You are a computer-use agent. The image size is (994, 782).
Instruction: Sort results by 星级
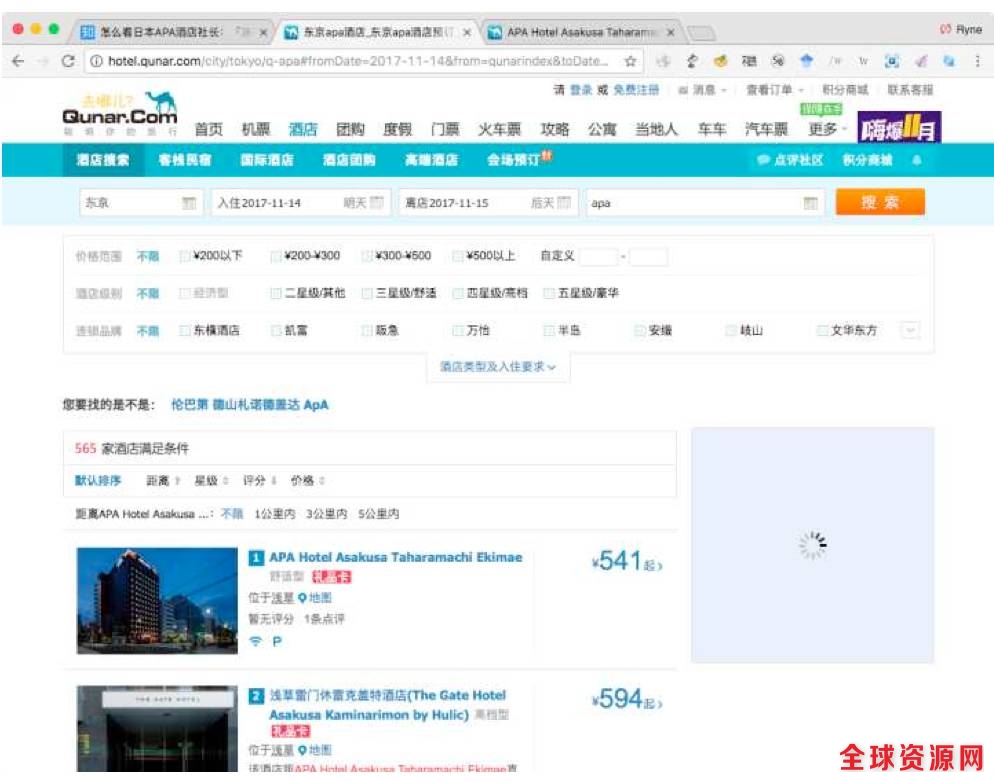[x=211, y=481]
